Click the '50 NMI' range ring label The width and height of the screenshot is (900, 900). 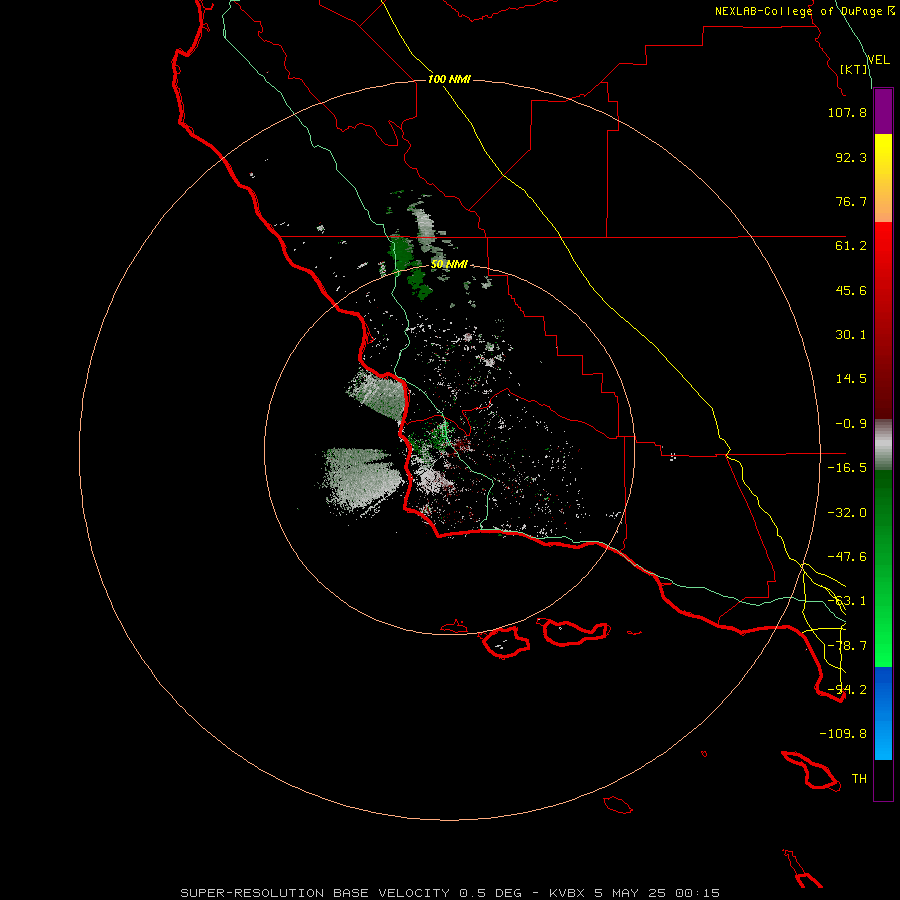[449, 265]
